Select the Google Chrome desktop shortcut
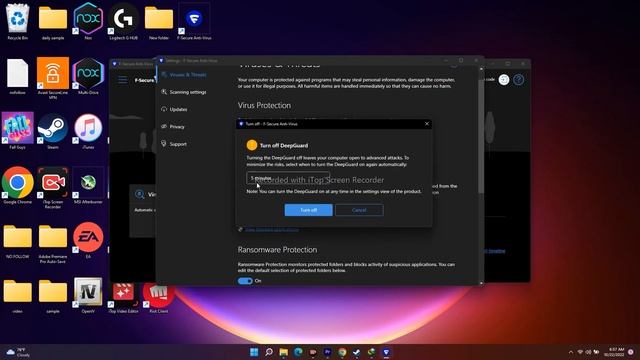The width and height of the screenshot is (640, 360). coord(18,185)
